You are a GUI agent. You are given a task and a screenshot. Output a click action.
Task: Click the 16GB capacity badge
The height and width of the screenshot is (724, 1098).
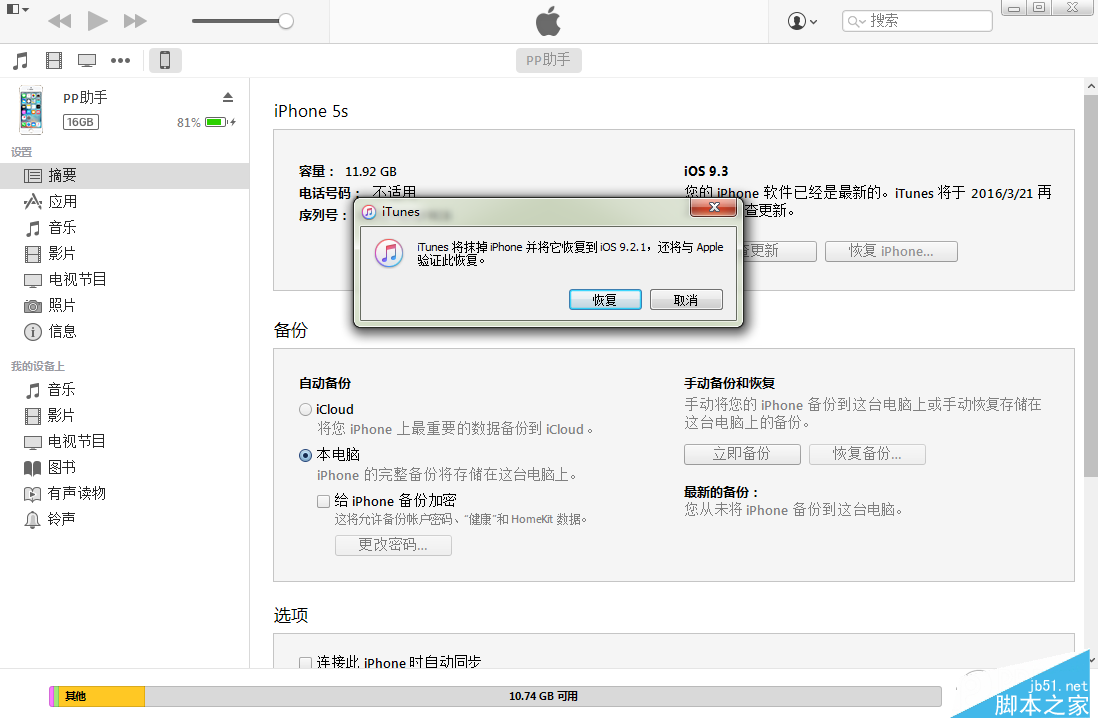coord(81,122)
